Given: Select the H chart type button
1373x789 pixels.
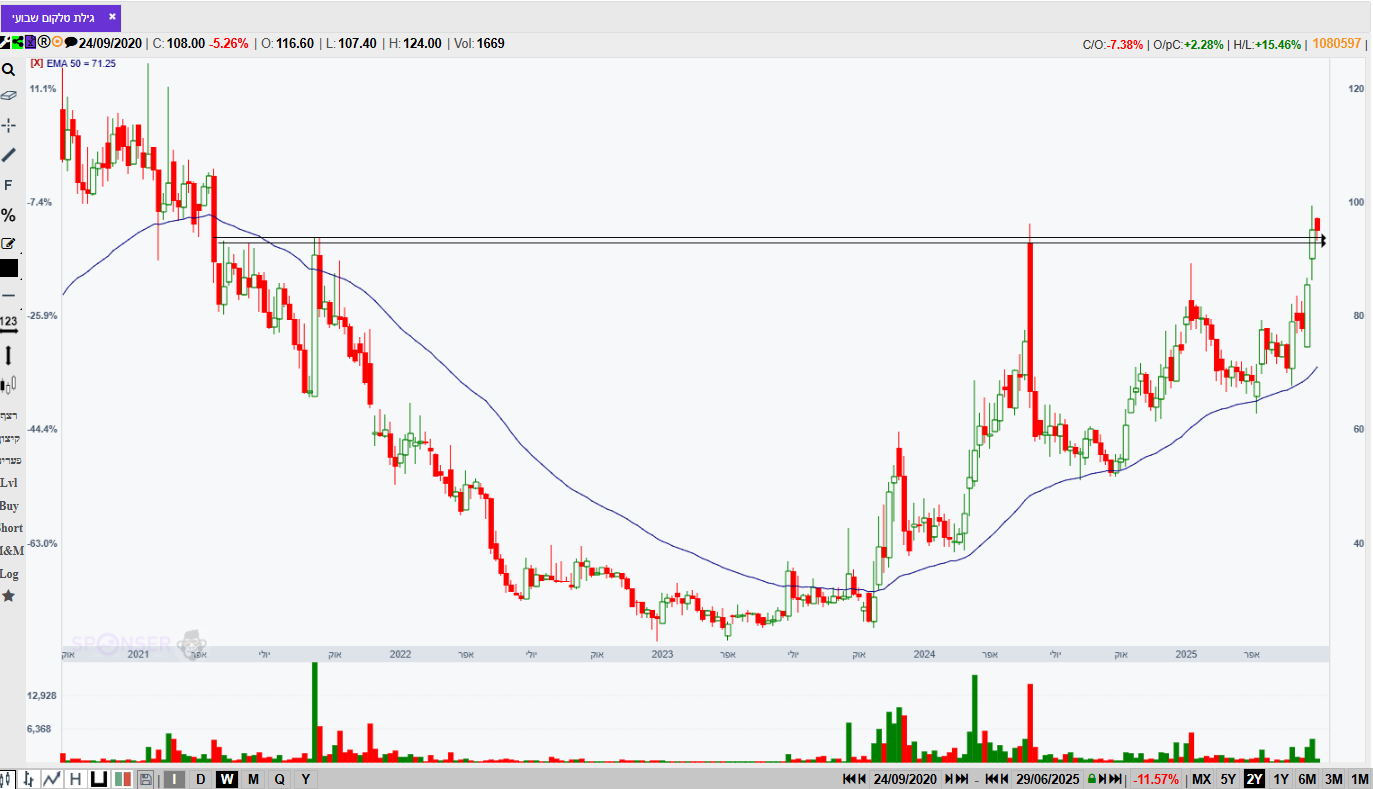Looking at the screenshot, I should click(75, 779).
